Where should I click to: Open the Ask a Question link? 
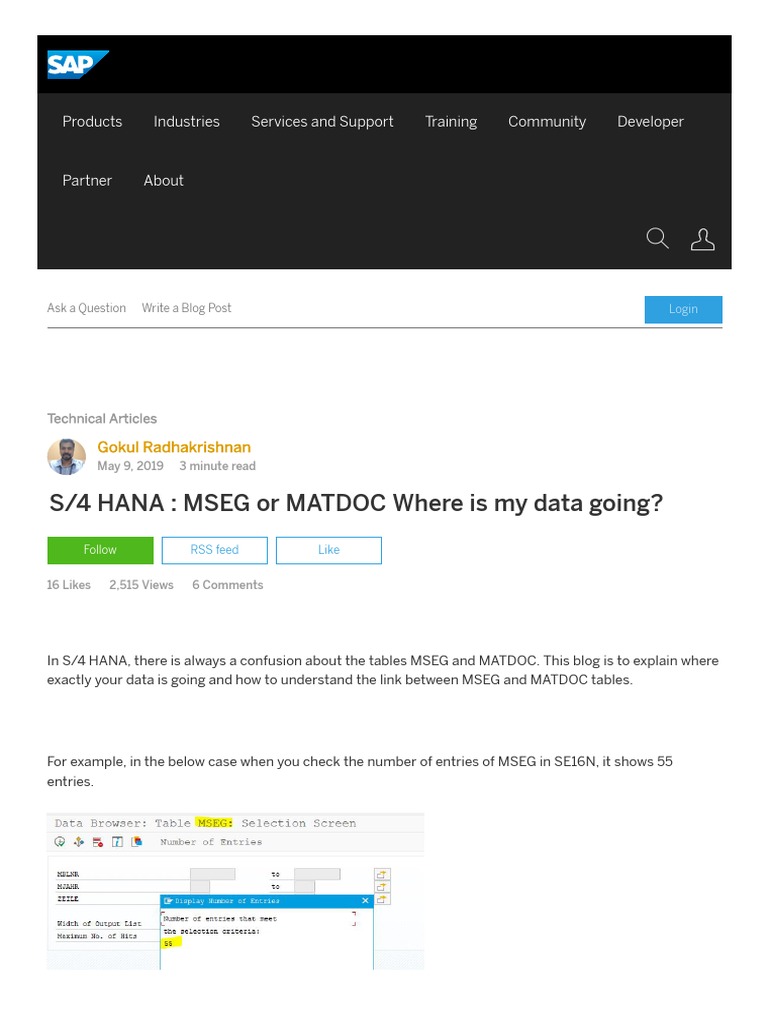86,308
